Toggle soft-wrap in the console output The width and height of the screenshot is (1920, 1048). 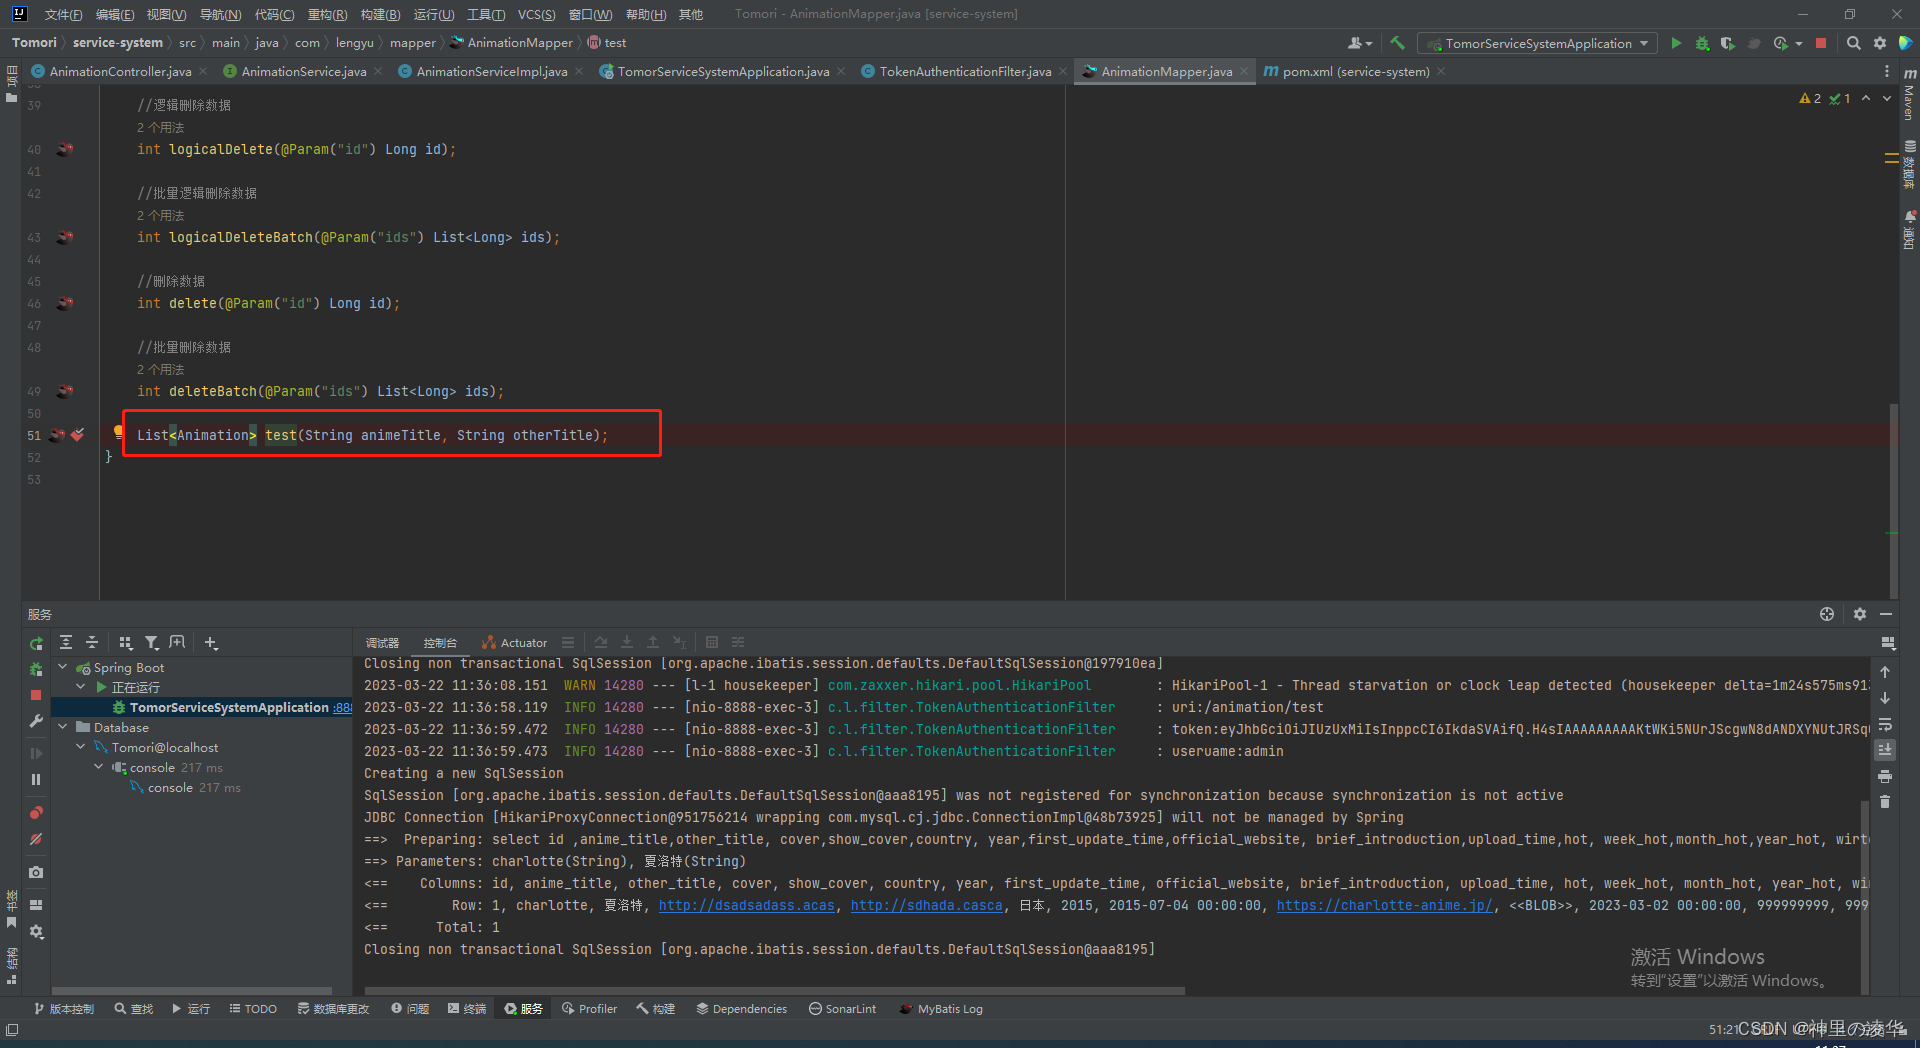tap(1885, 724)
